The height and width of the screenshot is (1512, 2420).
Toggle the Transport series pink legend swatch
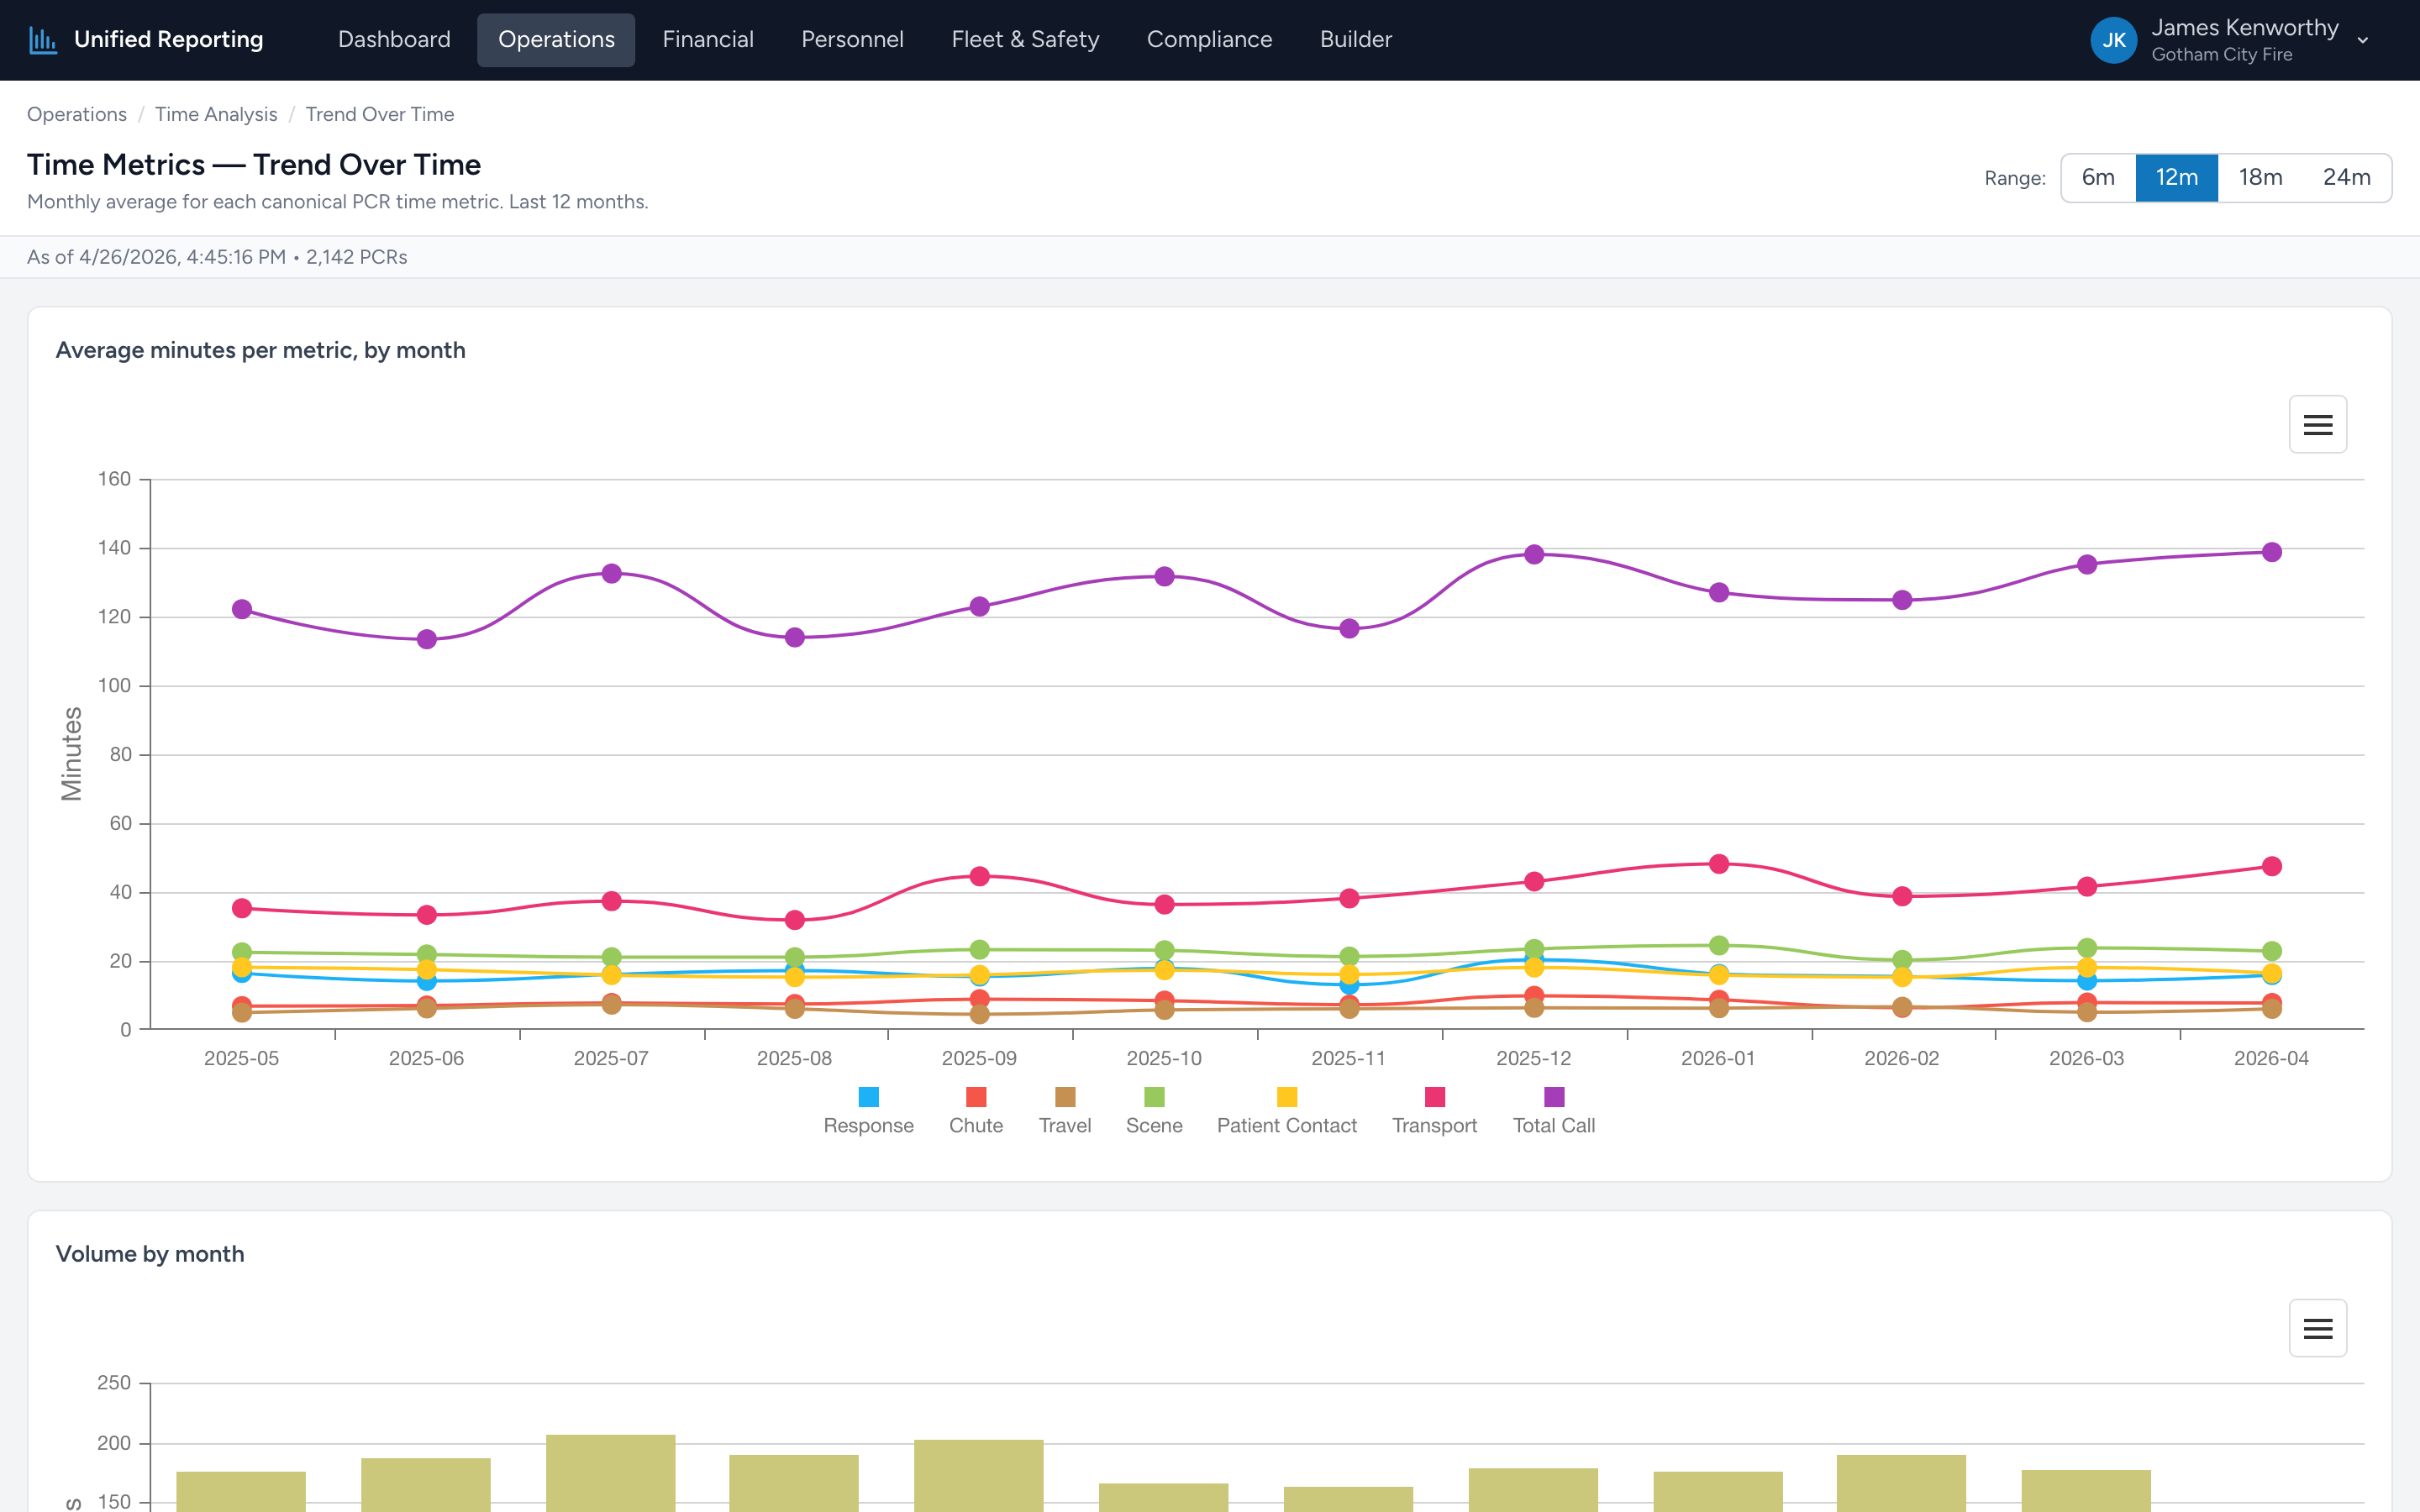1434,1097
